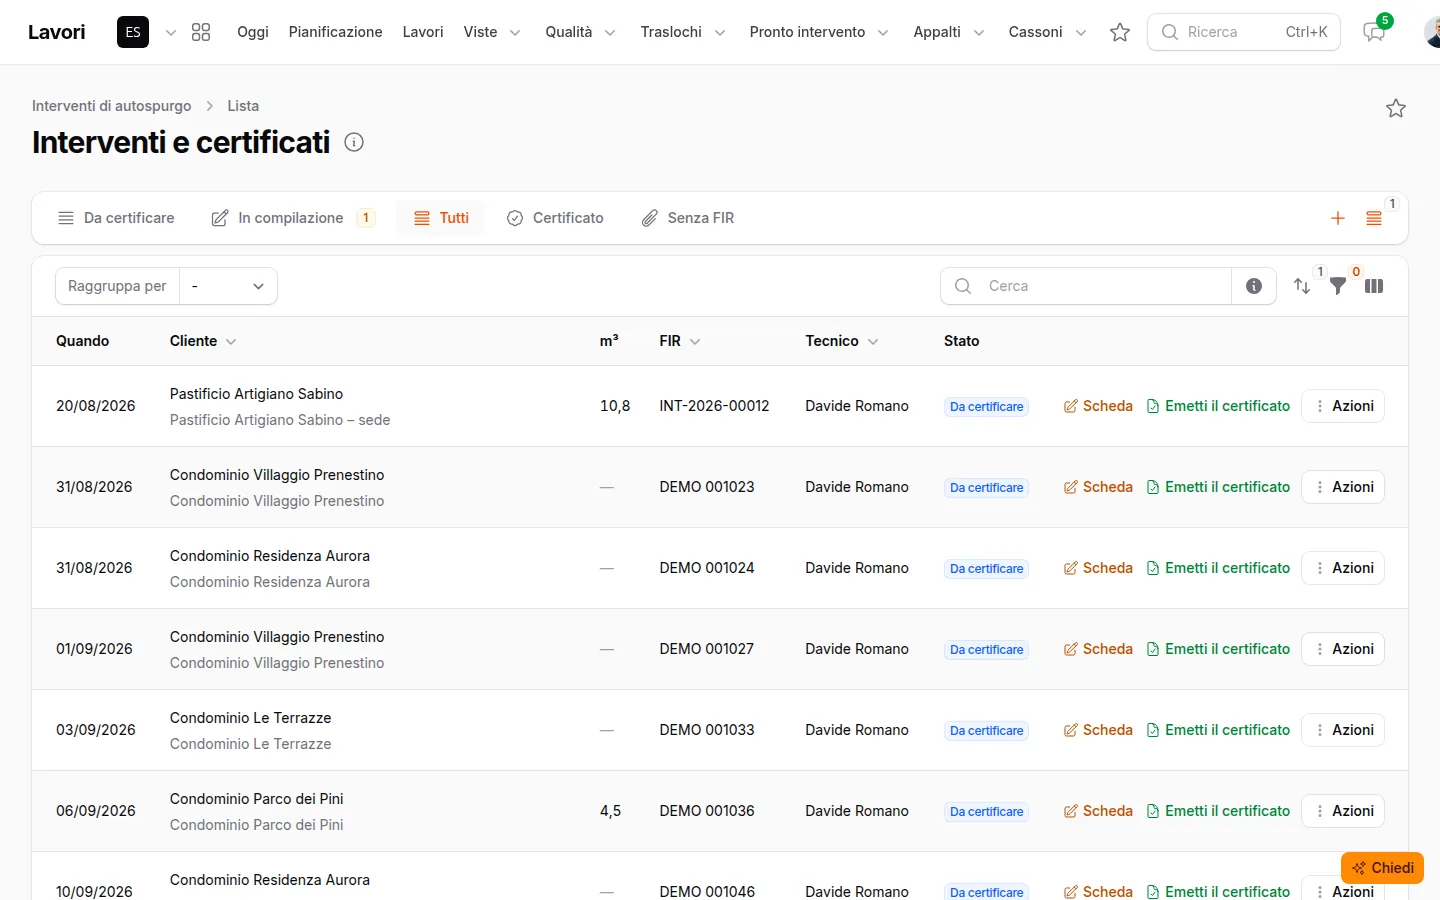Open Azioni menu for DEMO 001027
Image resolution: width=1440 pixels, height=900 pixels.
pos(1343,649)
